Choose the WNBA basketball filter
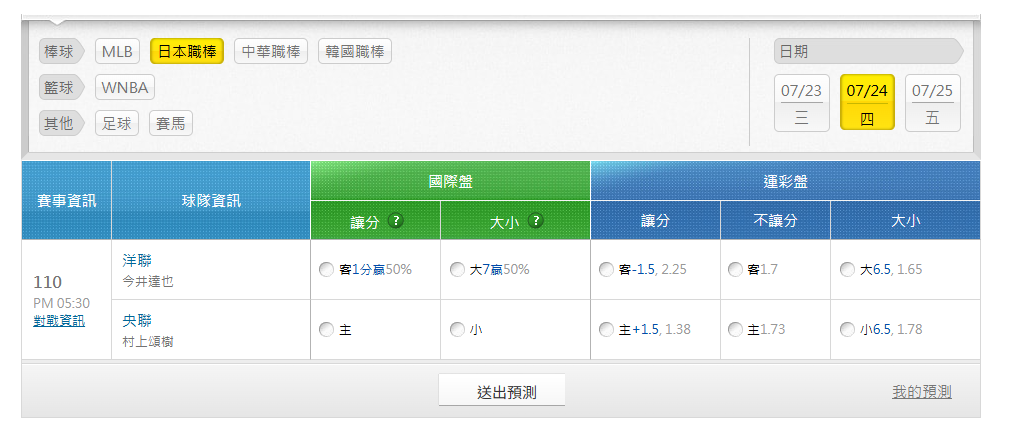The image size is (1035, 432). [125, 87]
